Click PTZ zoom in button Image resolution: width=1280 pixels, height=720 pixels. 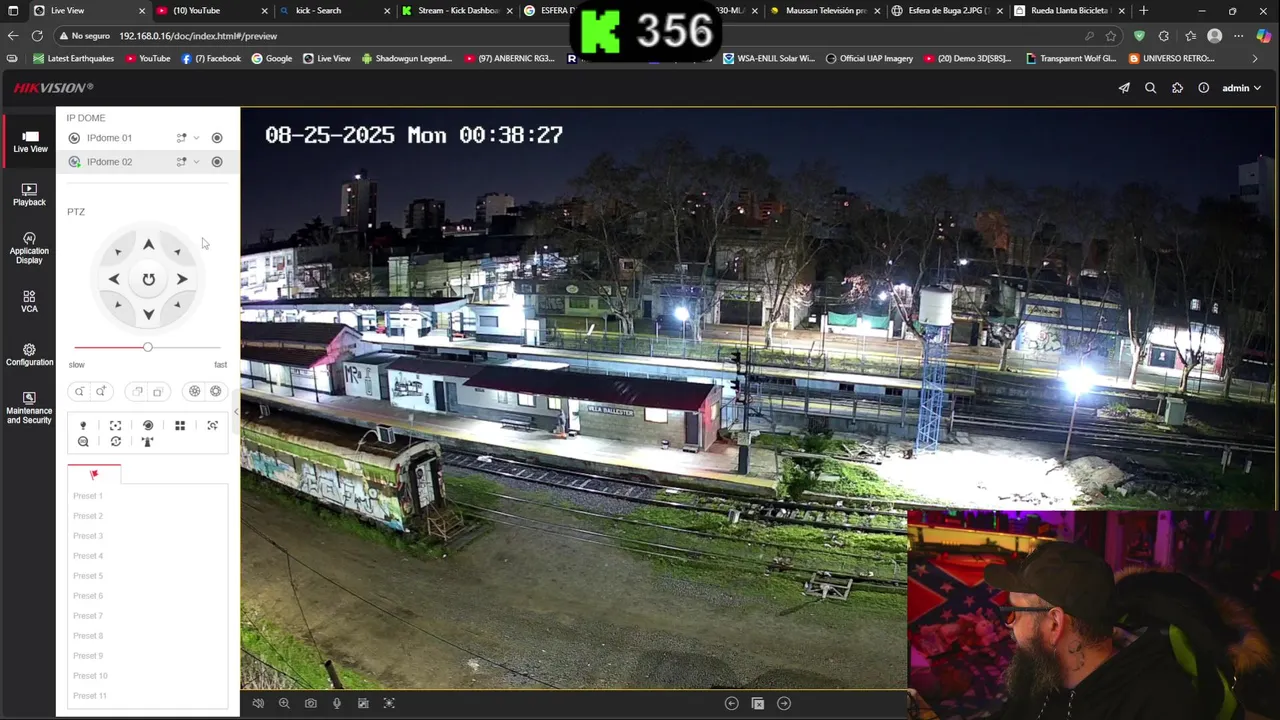(x=101, y=391)
